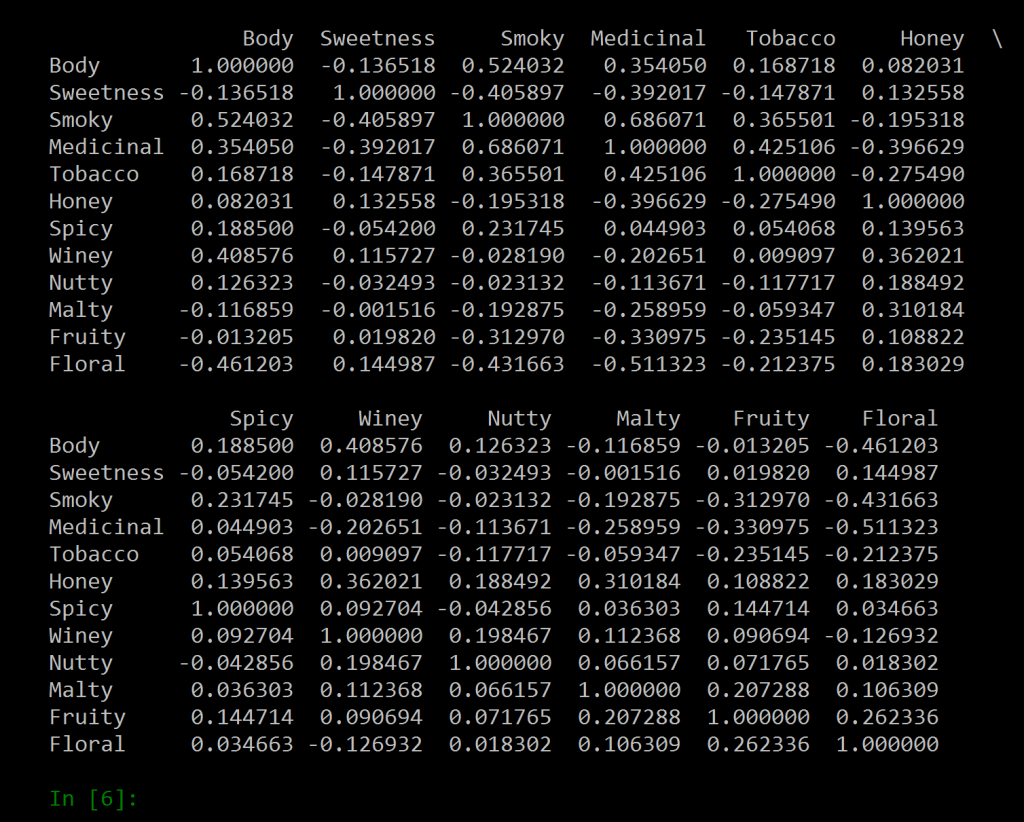Click the line-continuation backslash after Honey header
Viewport: 1024px width, 822px height.
(997, 39)
